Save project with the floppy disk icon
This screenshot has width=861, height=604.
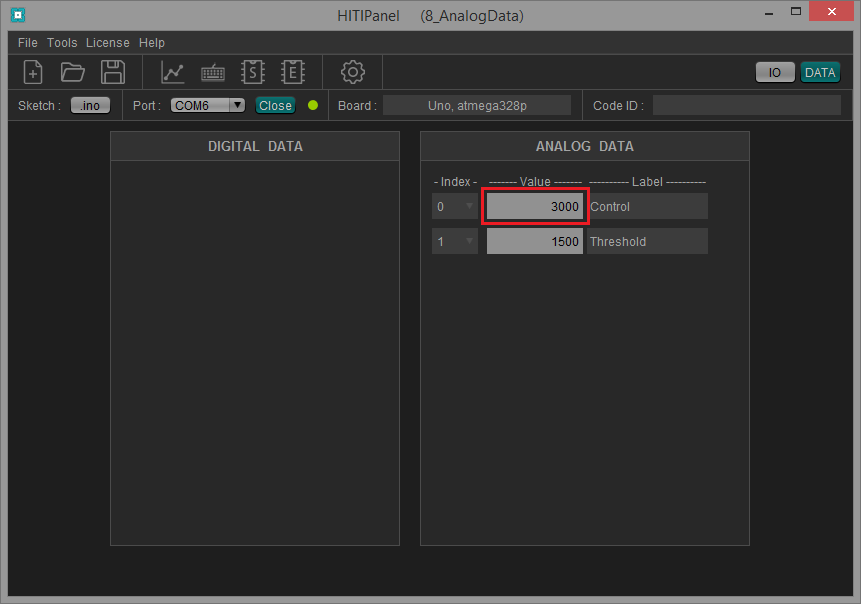(113, 72)
